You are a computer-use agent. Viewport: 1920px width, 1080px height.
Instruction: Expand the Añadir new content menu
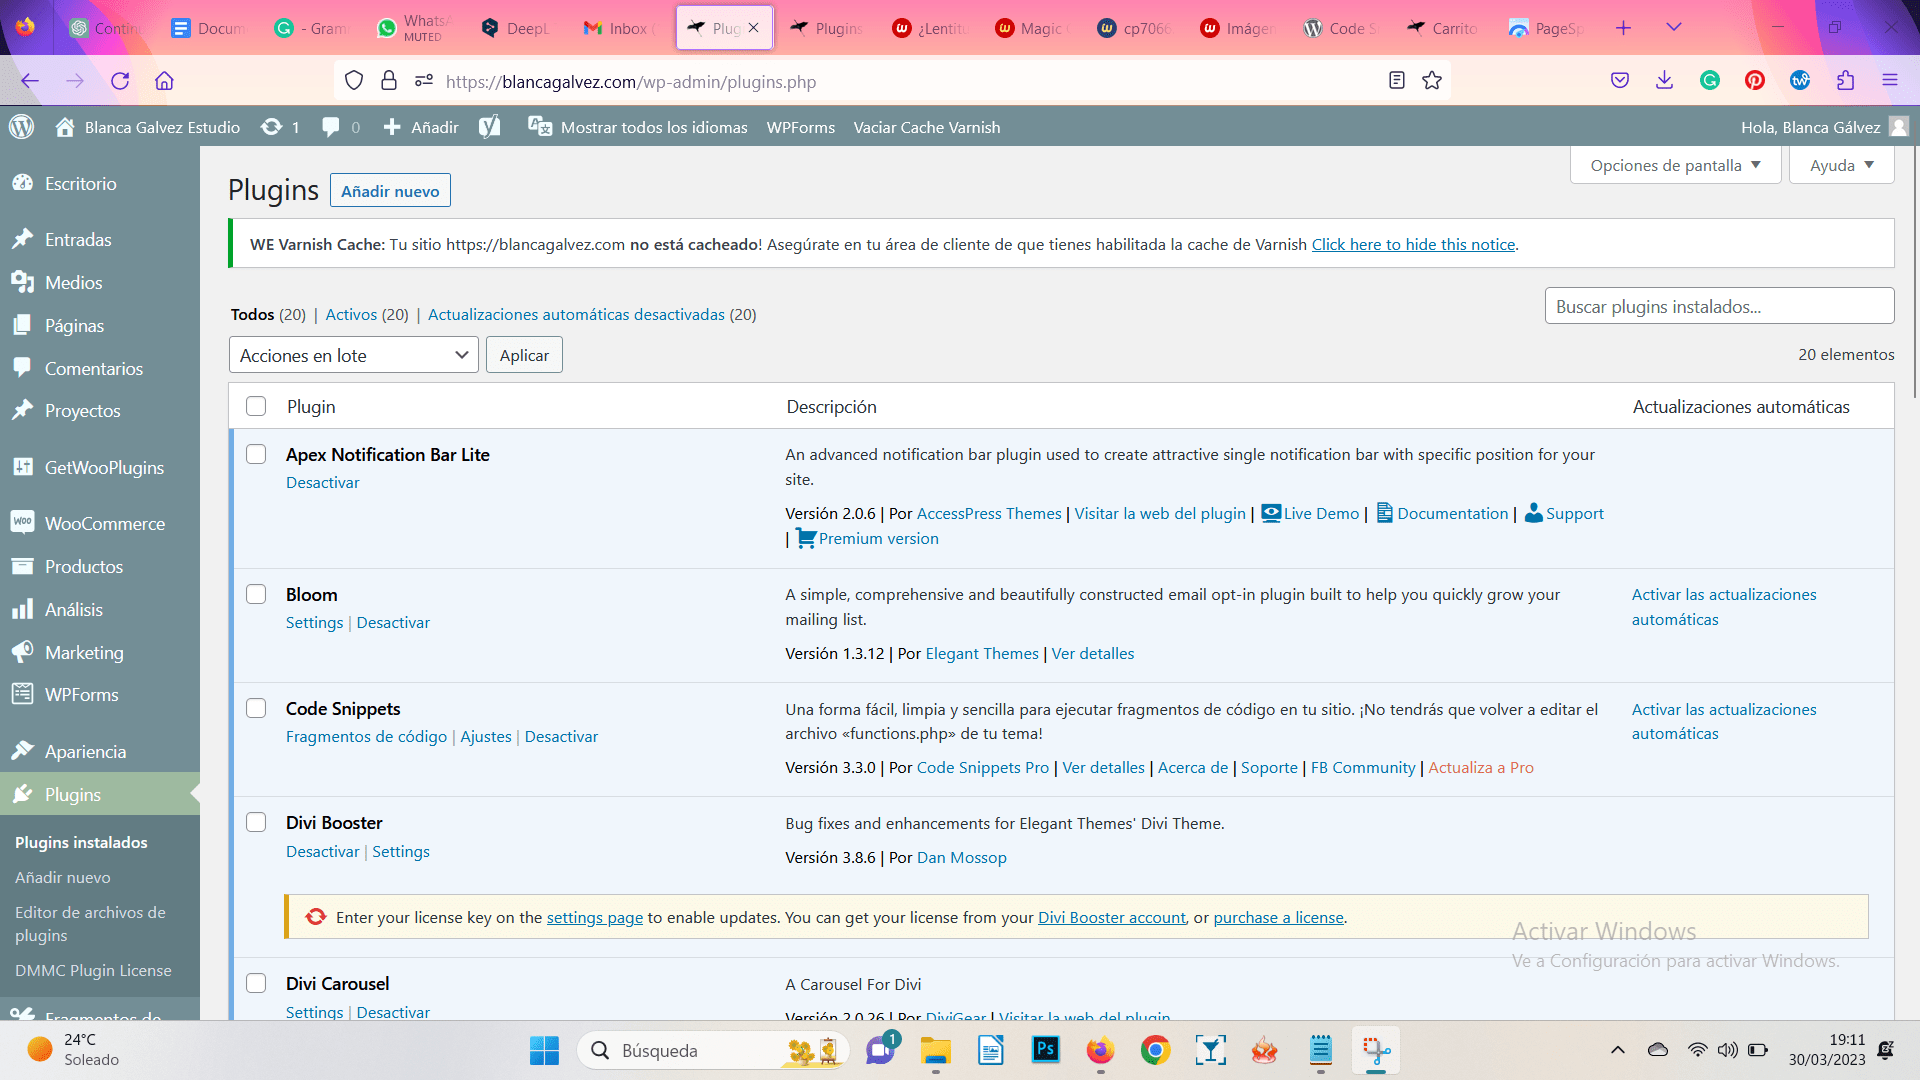coord(421,127)
